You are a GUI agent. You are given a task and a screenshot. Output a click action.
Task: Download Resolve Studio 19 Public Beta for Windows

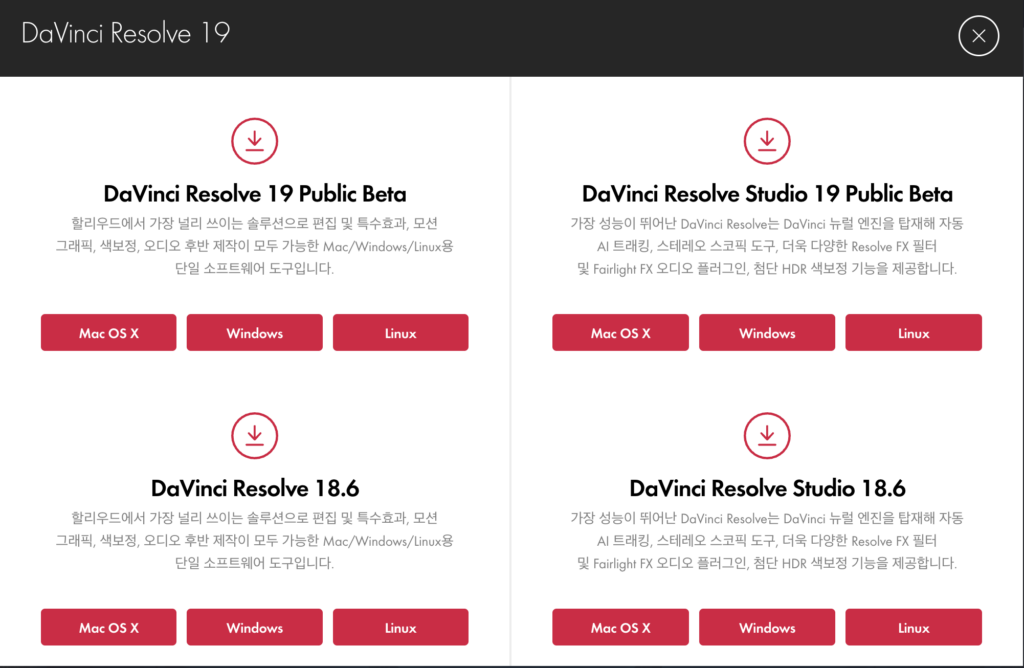tap(767, 333)
